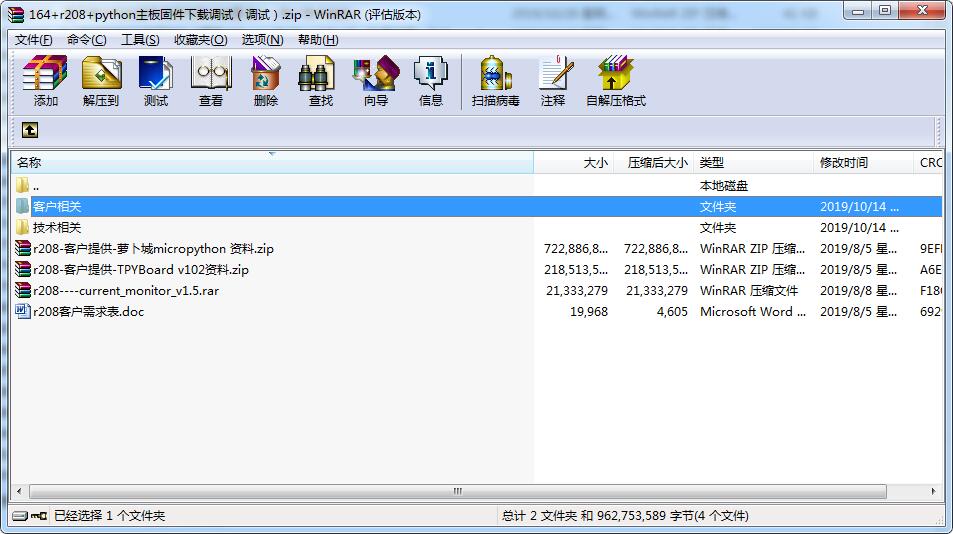Click the TPYBoard v102资料.zip archive icon
Screen dimensions: 953x534
click(x=22, y=269)
